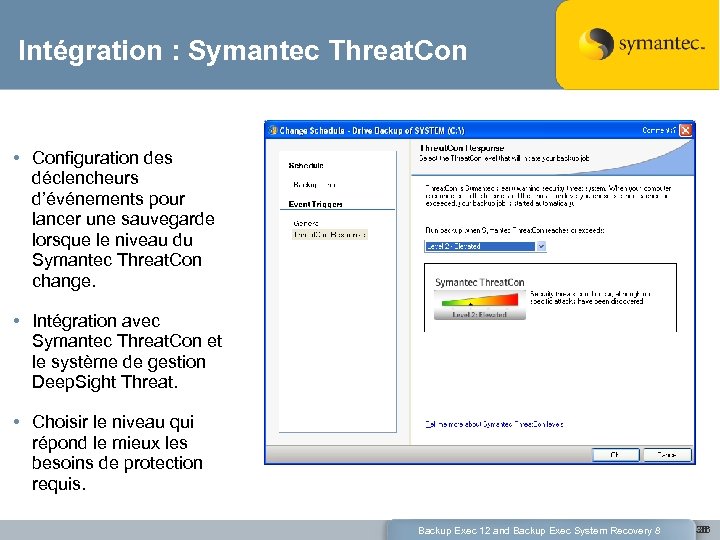720x540 pixels.
Task: Click the Symantec logo on slide
Action: pyautogui.click(x=641, y=44)
